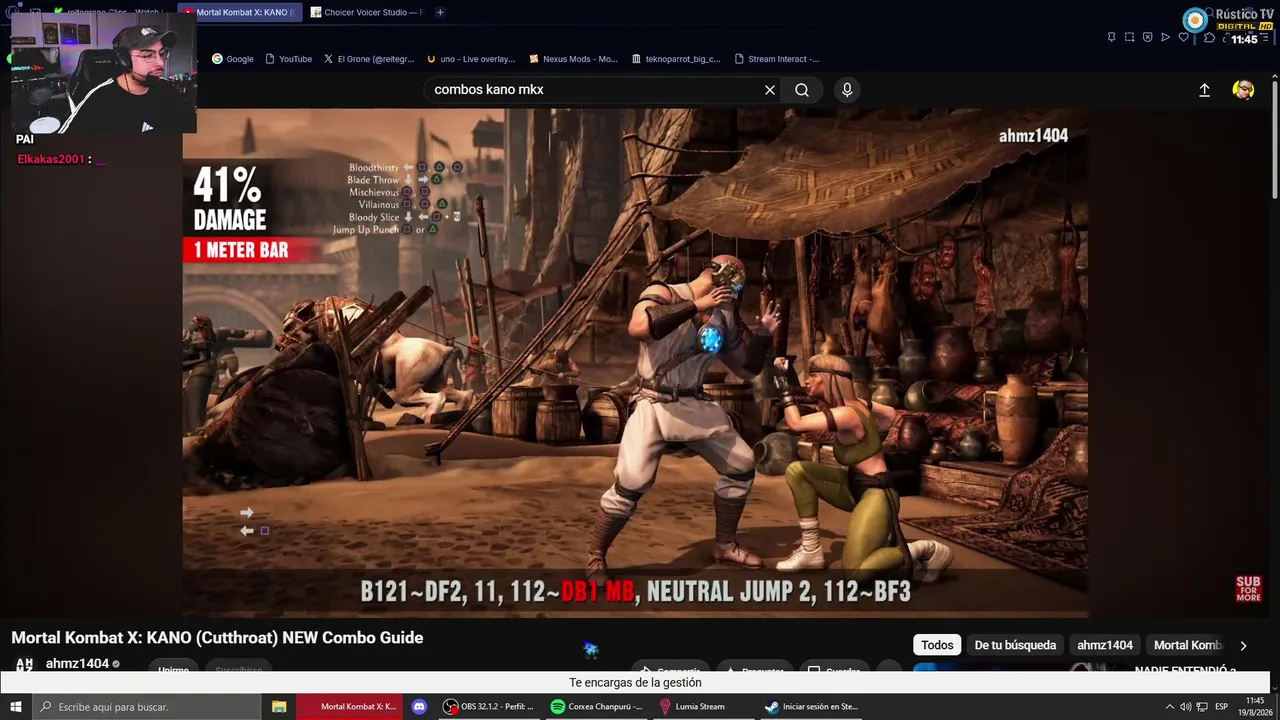The height and width of the screenshot is (720, 1280).
Task: Click the play arrow icon in toolbar
Action: [1165, 37]
